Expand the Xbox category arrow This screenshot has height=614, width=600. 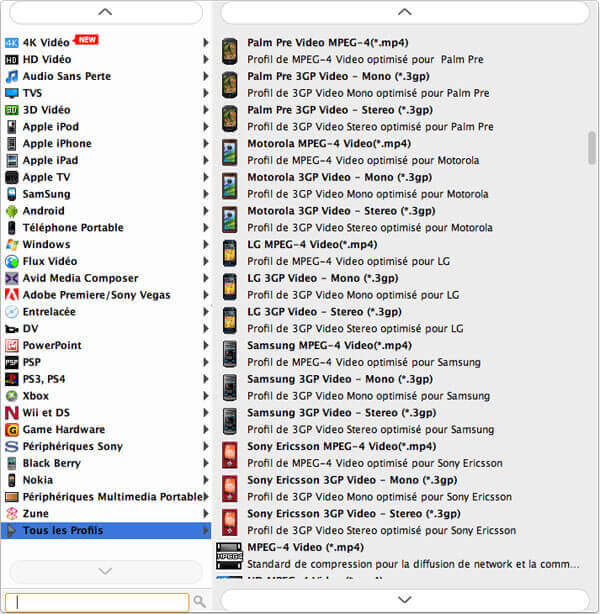pos(206,396)
